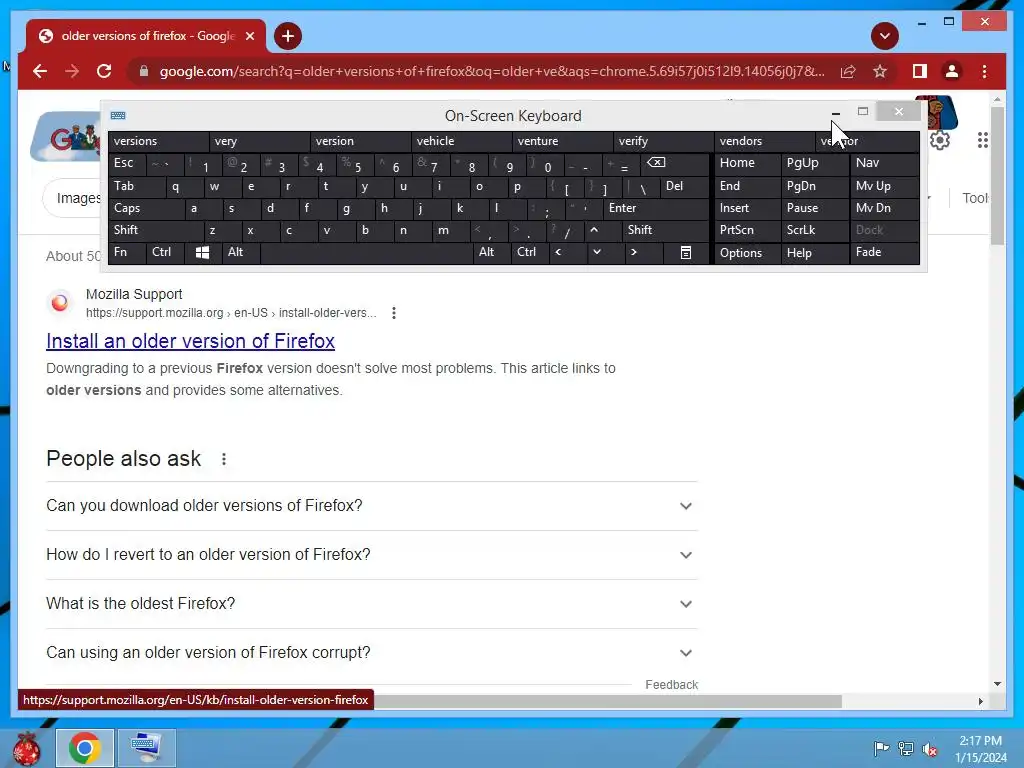Screen dimensions: 1024x768
Task: Click the horizontal scrollbar right arrow
Action: tap(981, 701)
